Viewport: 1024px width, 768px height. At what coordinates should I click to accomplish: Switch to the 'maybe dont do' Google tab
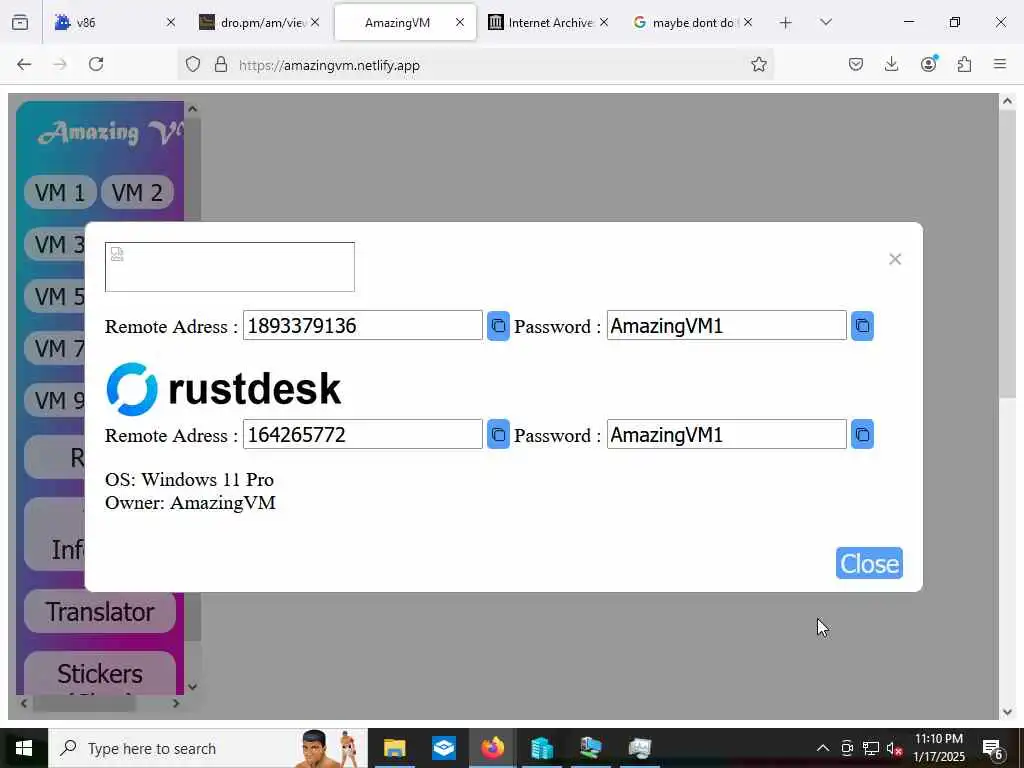point(693,22)
